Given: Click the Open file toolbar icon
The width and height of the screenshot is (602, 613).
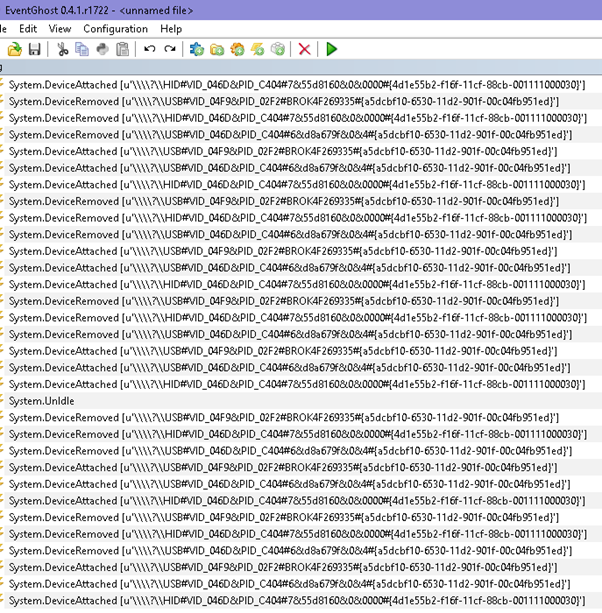Looking at the screenshot, I should click(x=14, y=50).
